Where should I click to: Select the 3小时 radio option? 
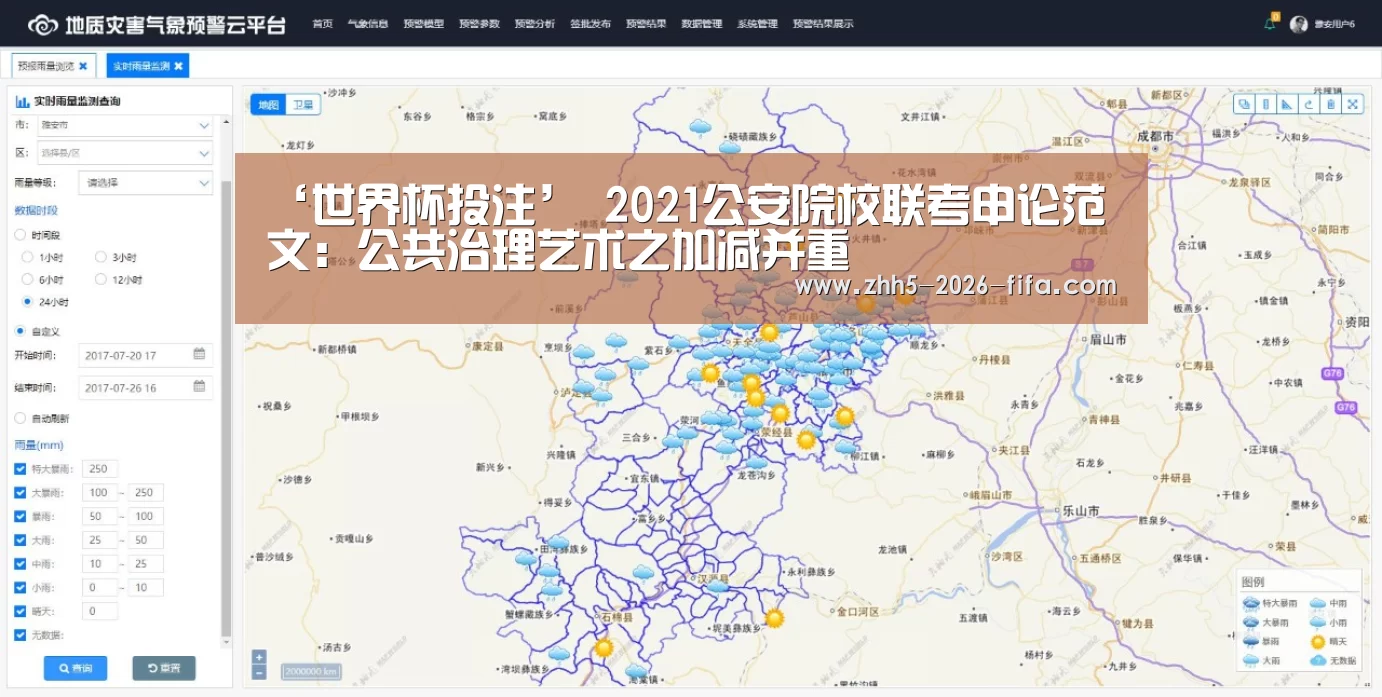[100, 257]
